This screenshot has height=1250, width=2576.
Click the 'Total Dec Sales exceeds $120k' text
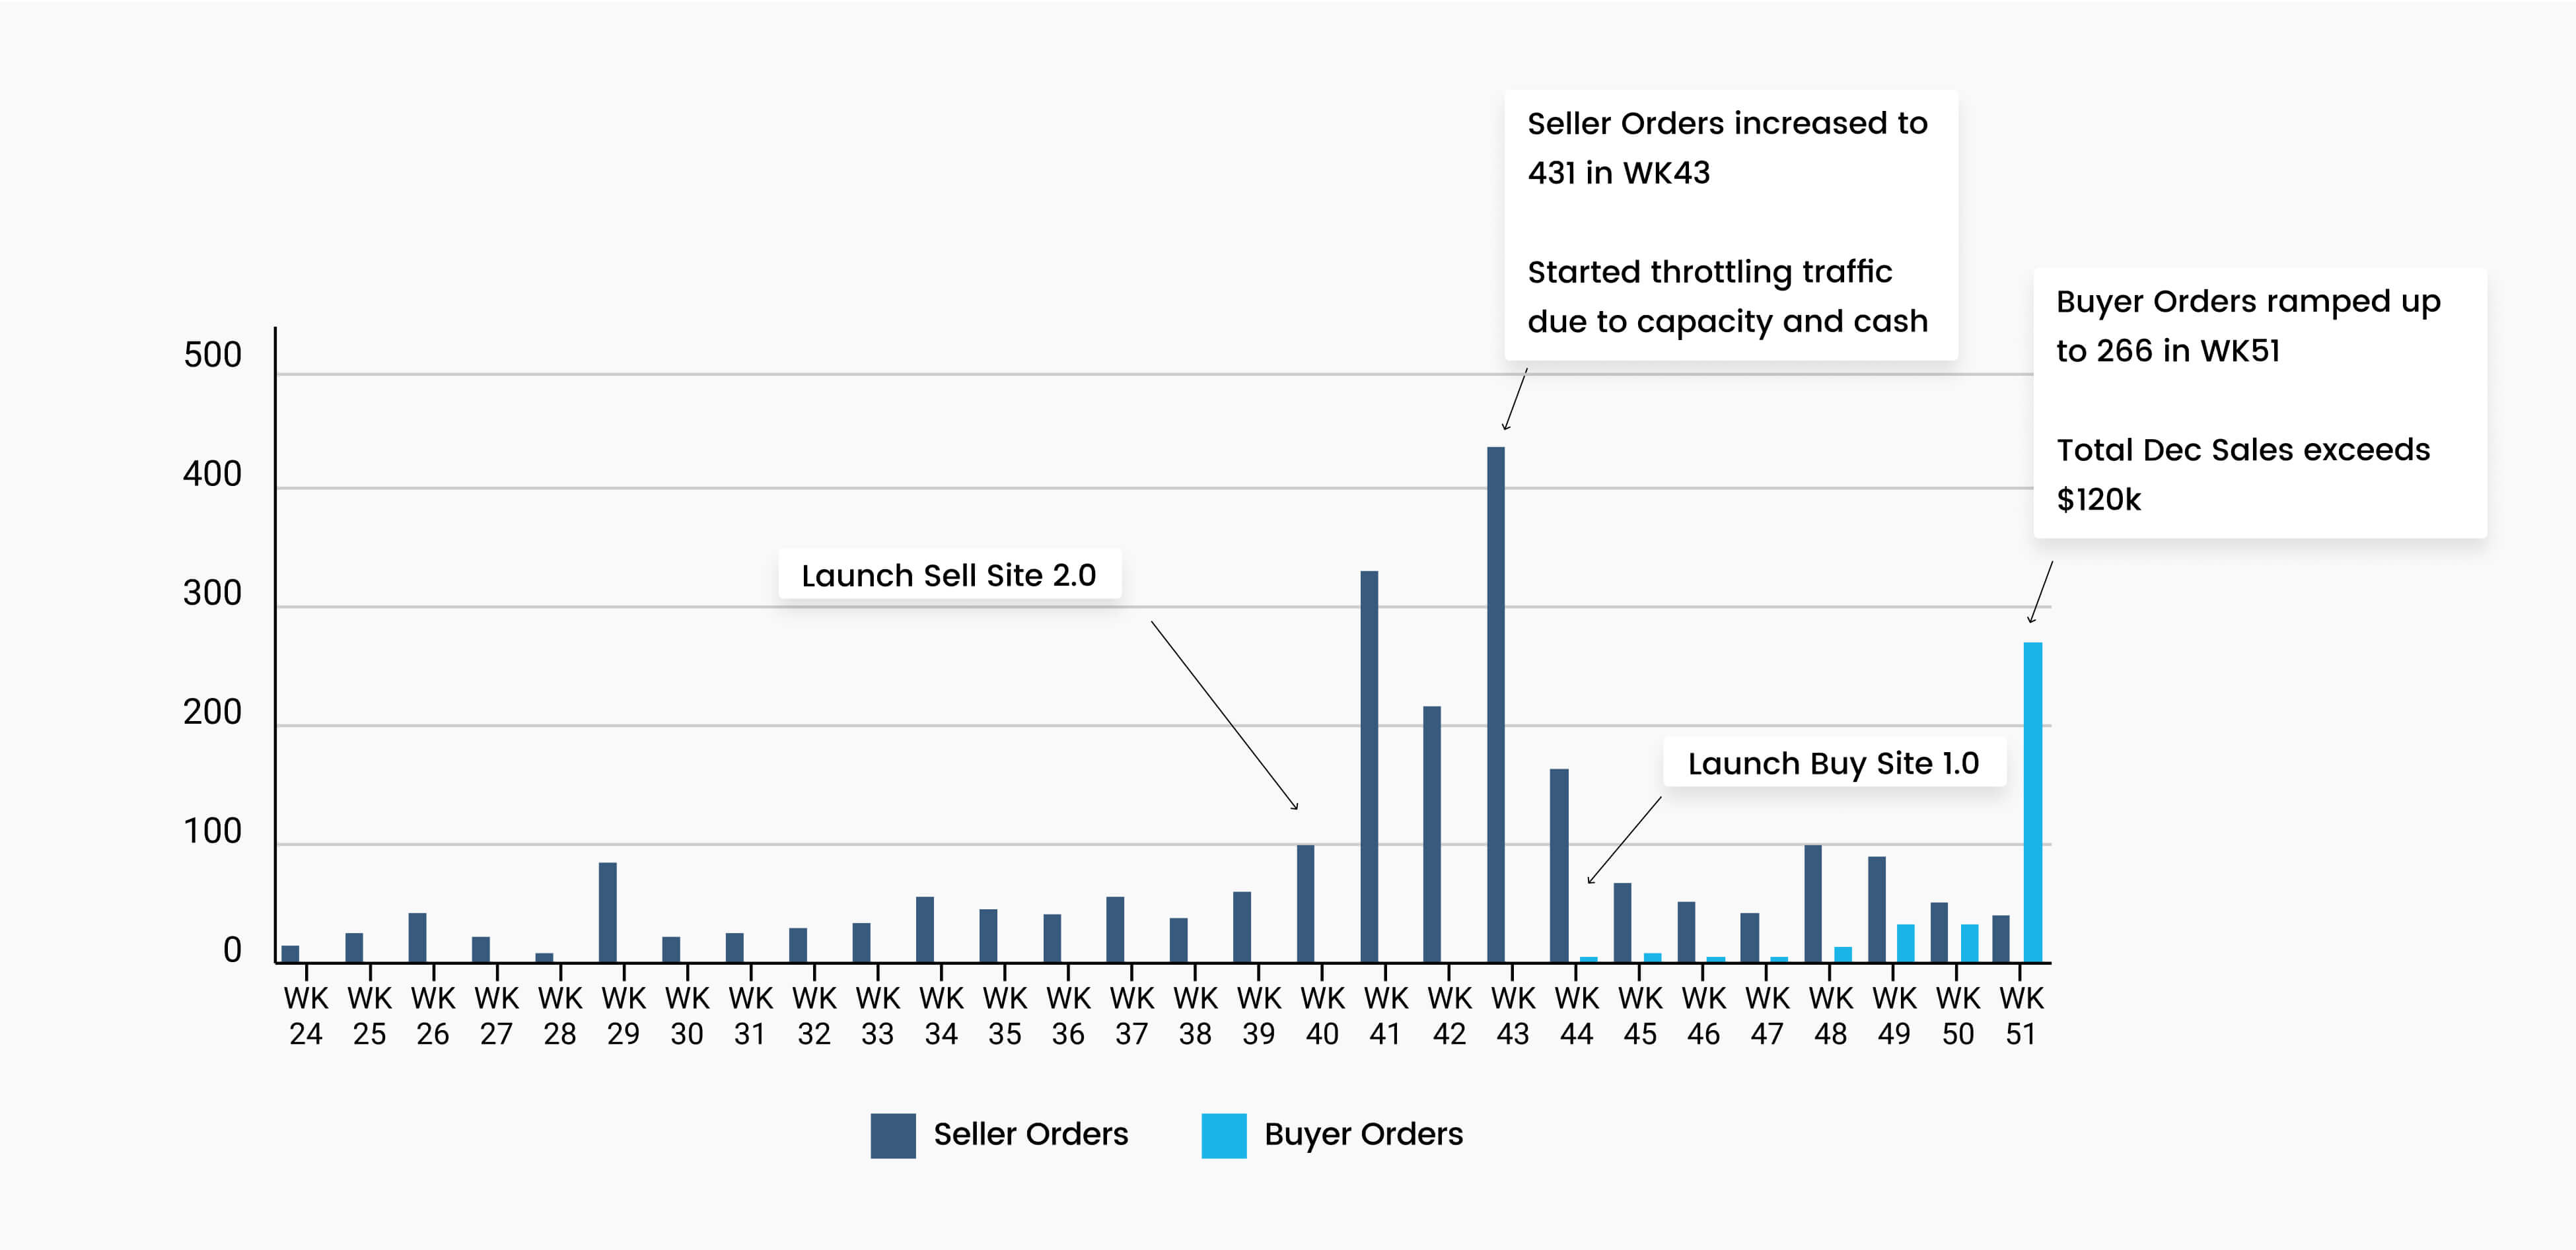pyautogui.click(x=2243, y=474)
